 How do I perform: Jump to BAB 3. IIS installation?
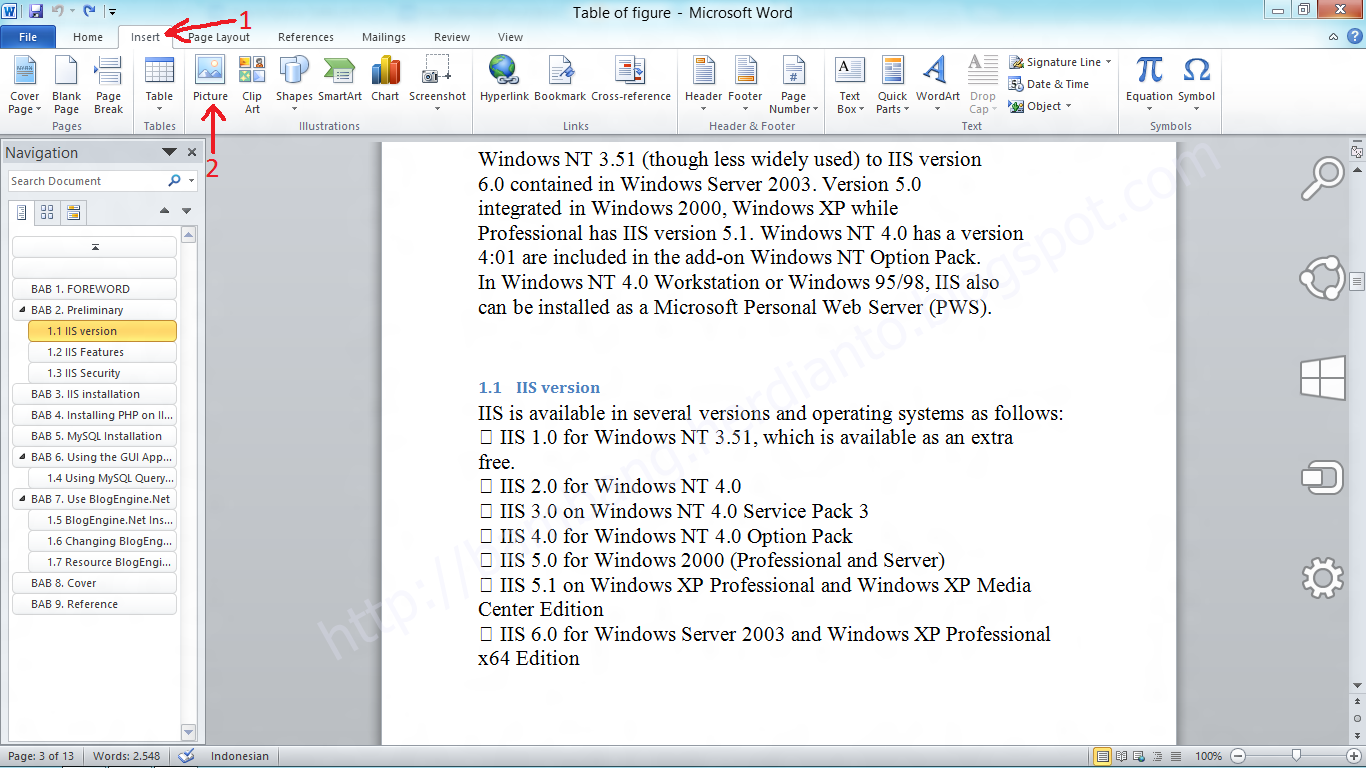pos(95,394)
